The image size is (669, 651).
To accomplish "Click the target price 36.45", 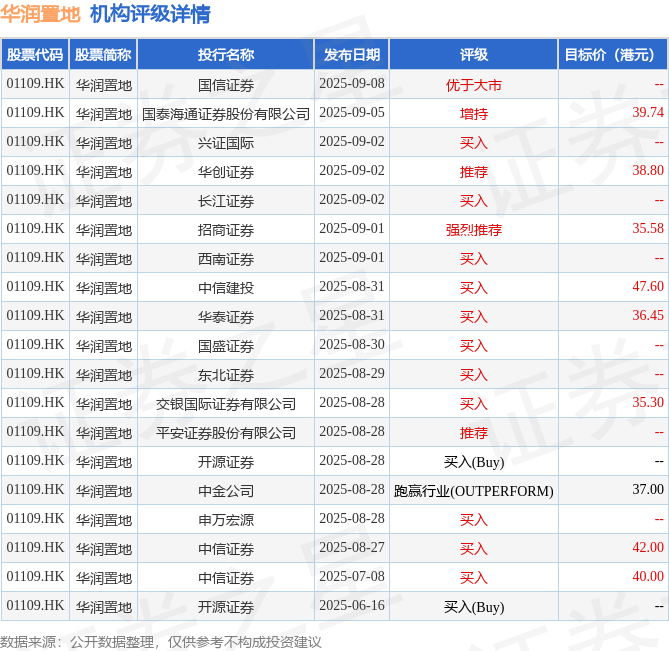I will tap(648, 315).
